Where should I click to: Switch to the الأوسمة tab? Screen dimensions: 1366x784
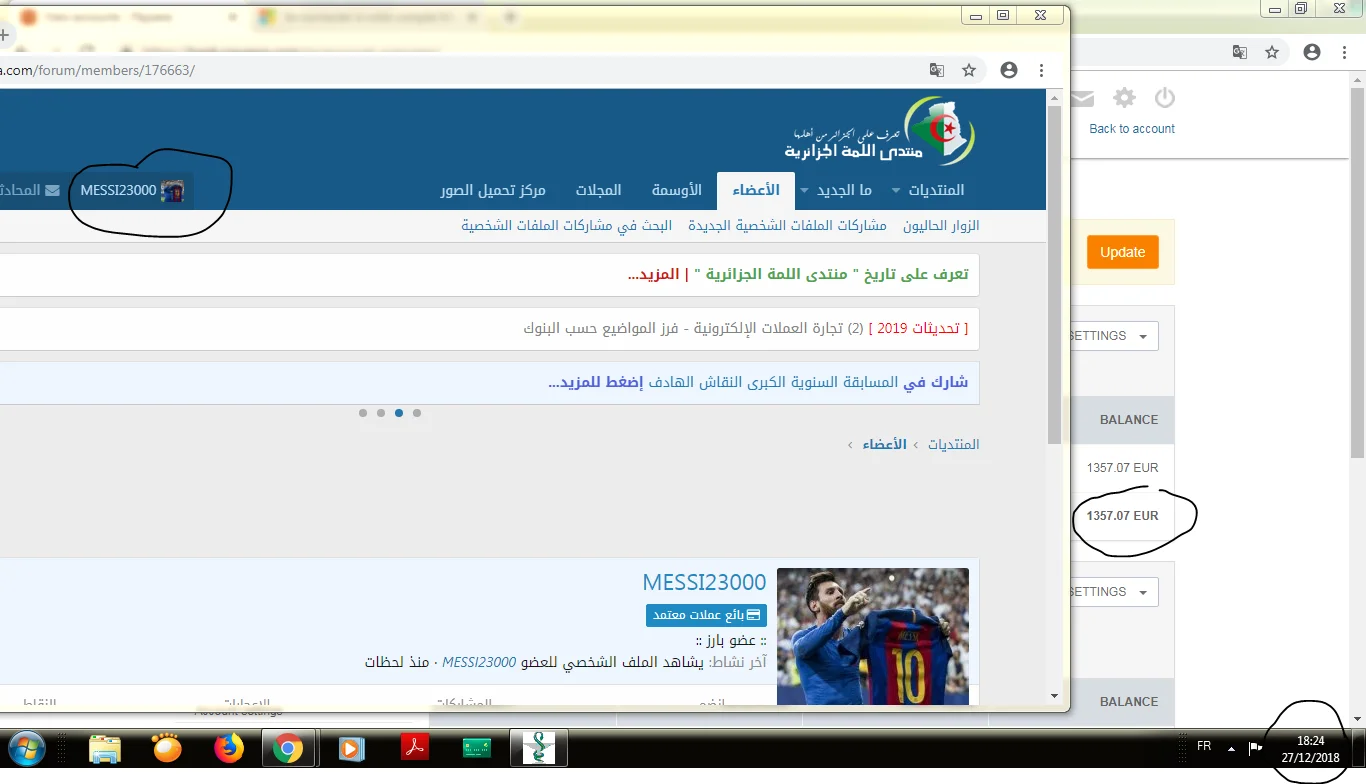pyautogui.click(x=677, y=190)
